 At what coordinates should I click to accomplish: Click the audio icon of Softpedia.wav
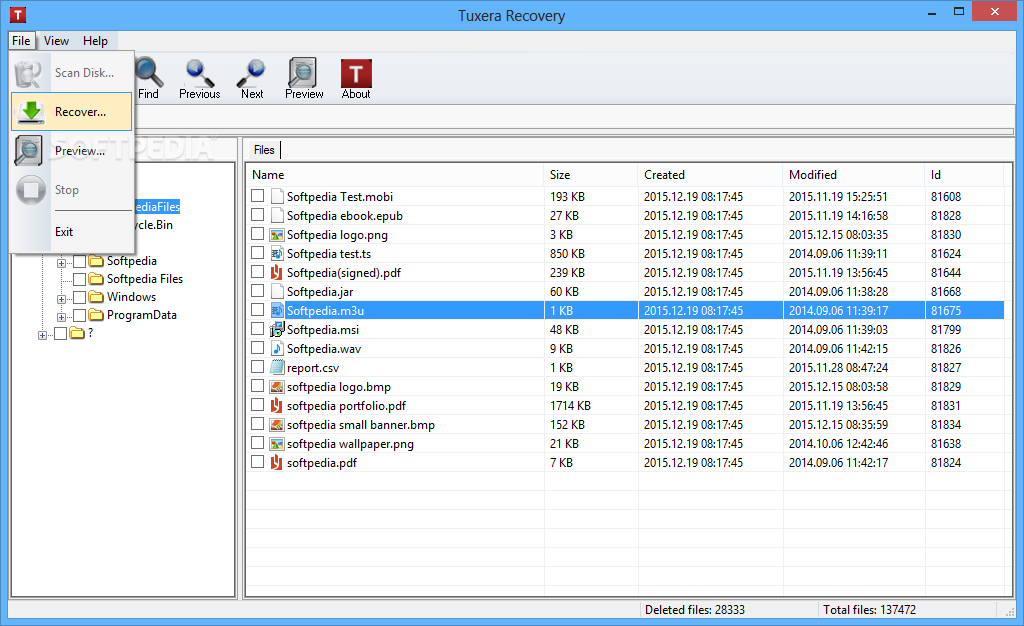[277, 348]
